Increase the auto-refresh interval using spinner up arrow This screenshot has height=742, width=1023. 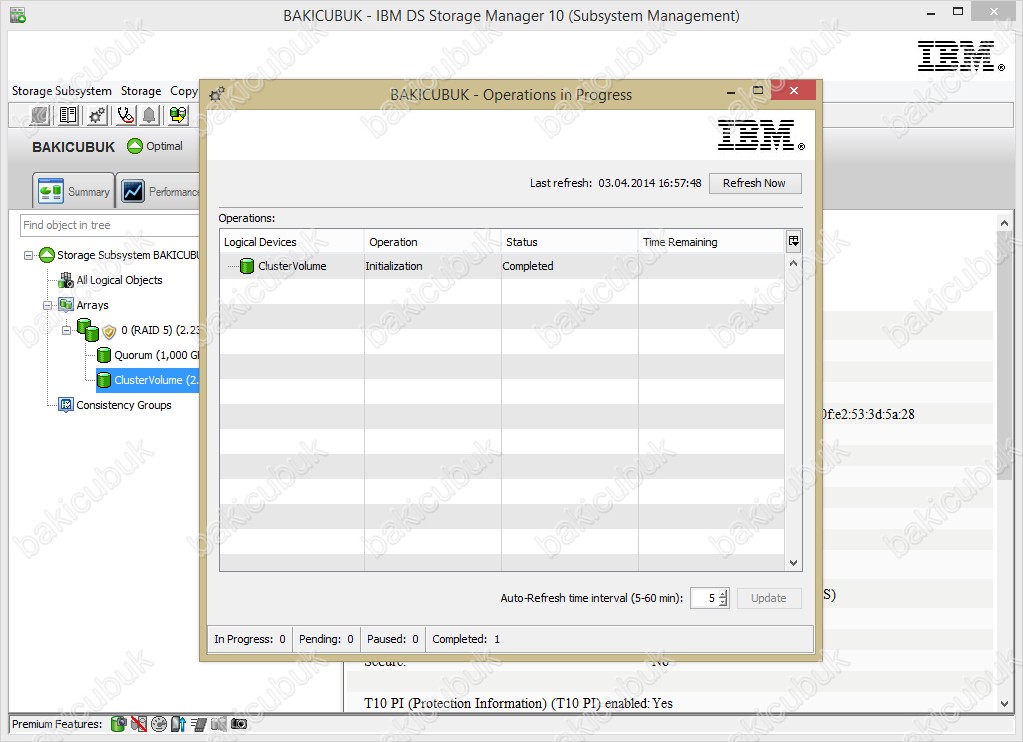pos(724,593)
